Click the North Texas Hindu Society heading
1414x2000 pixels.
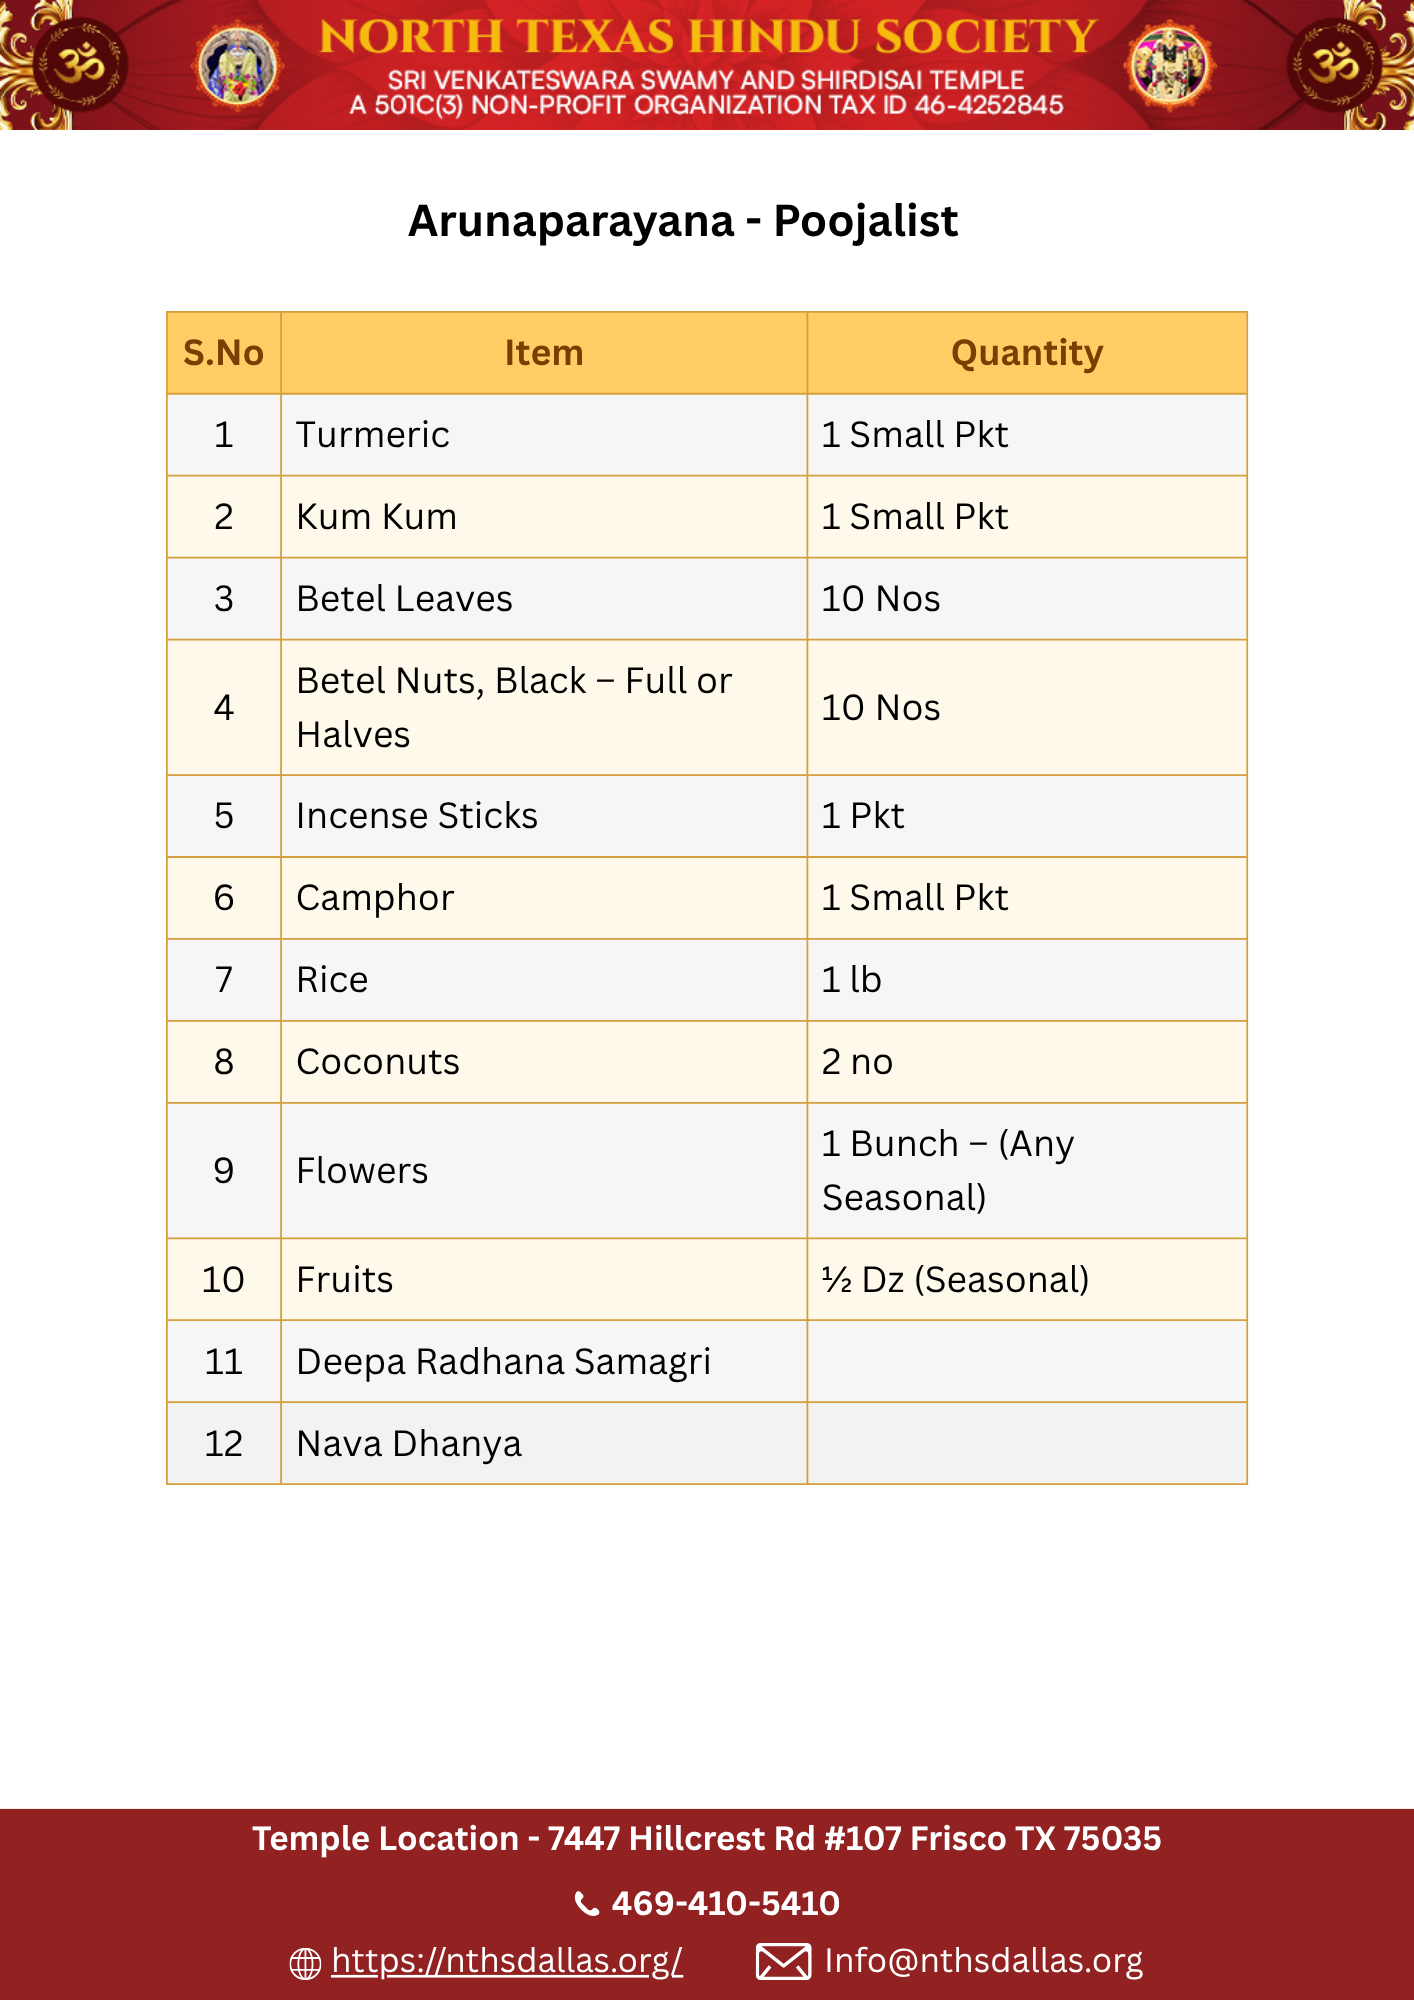707,37
